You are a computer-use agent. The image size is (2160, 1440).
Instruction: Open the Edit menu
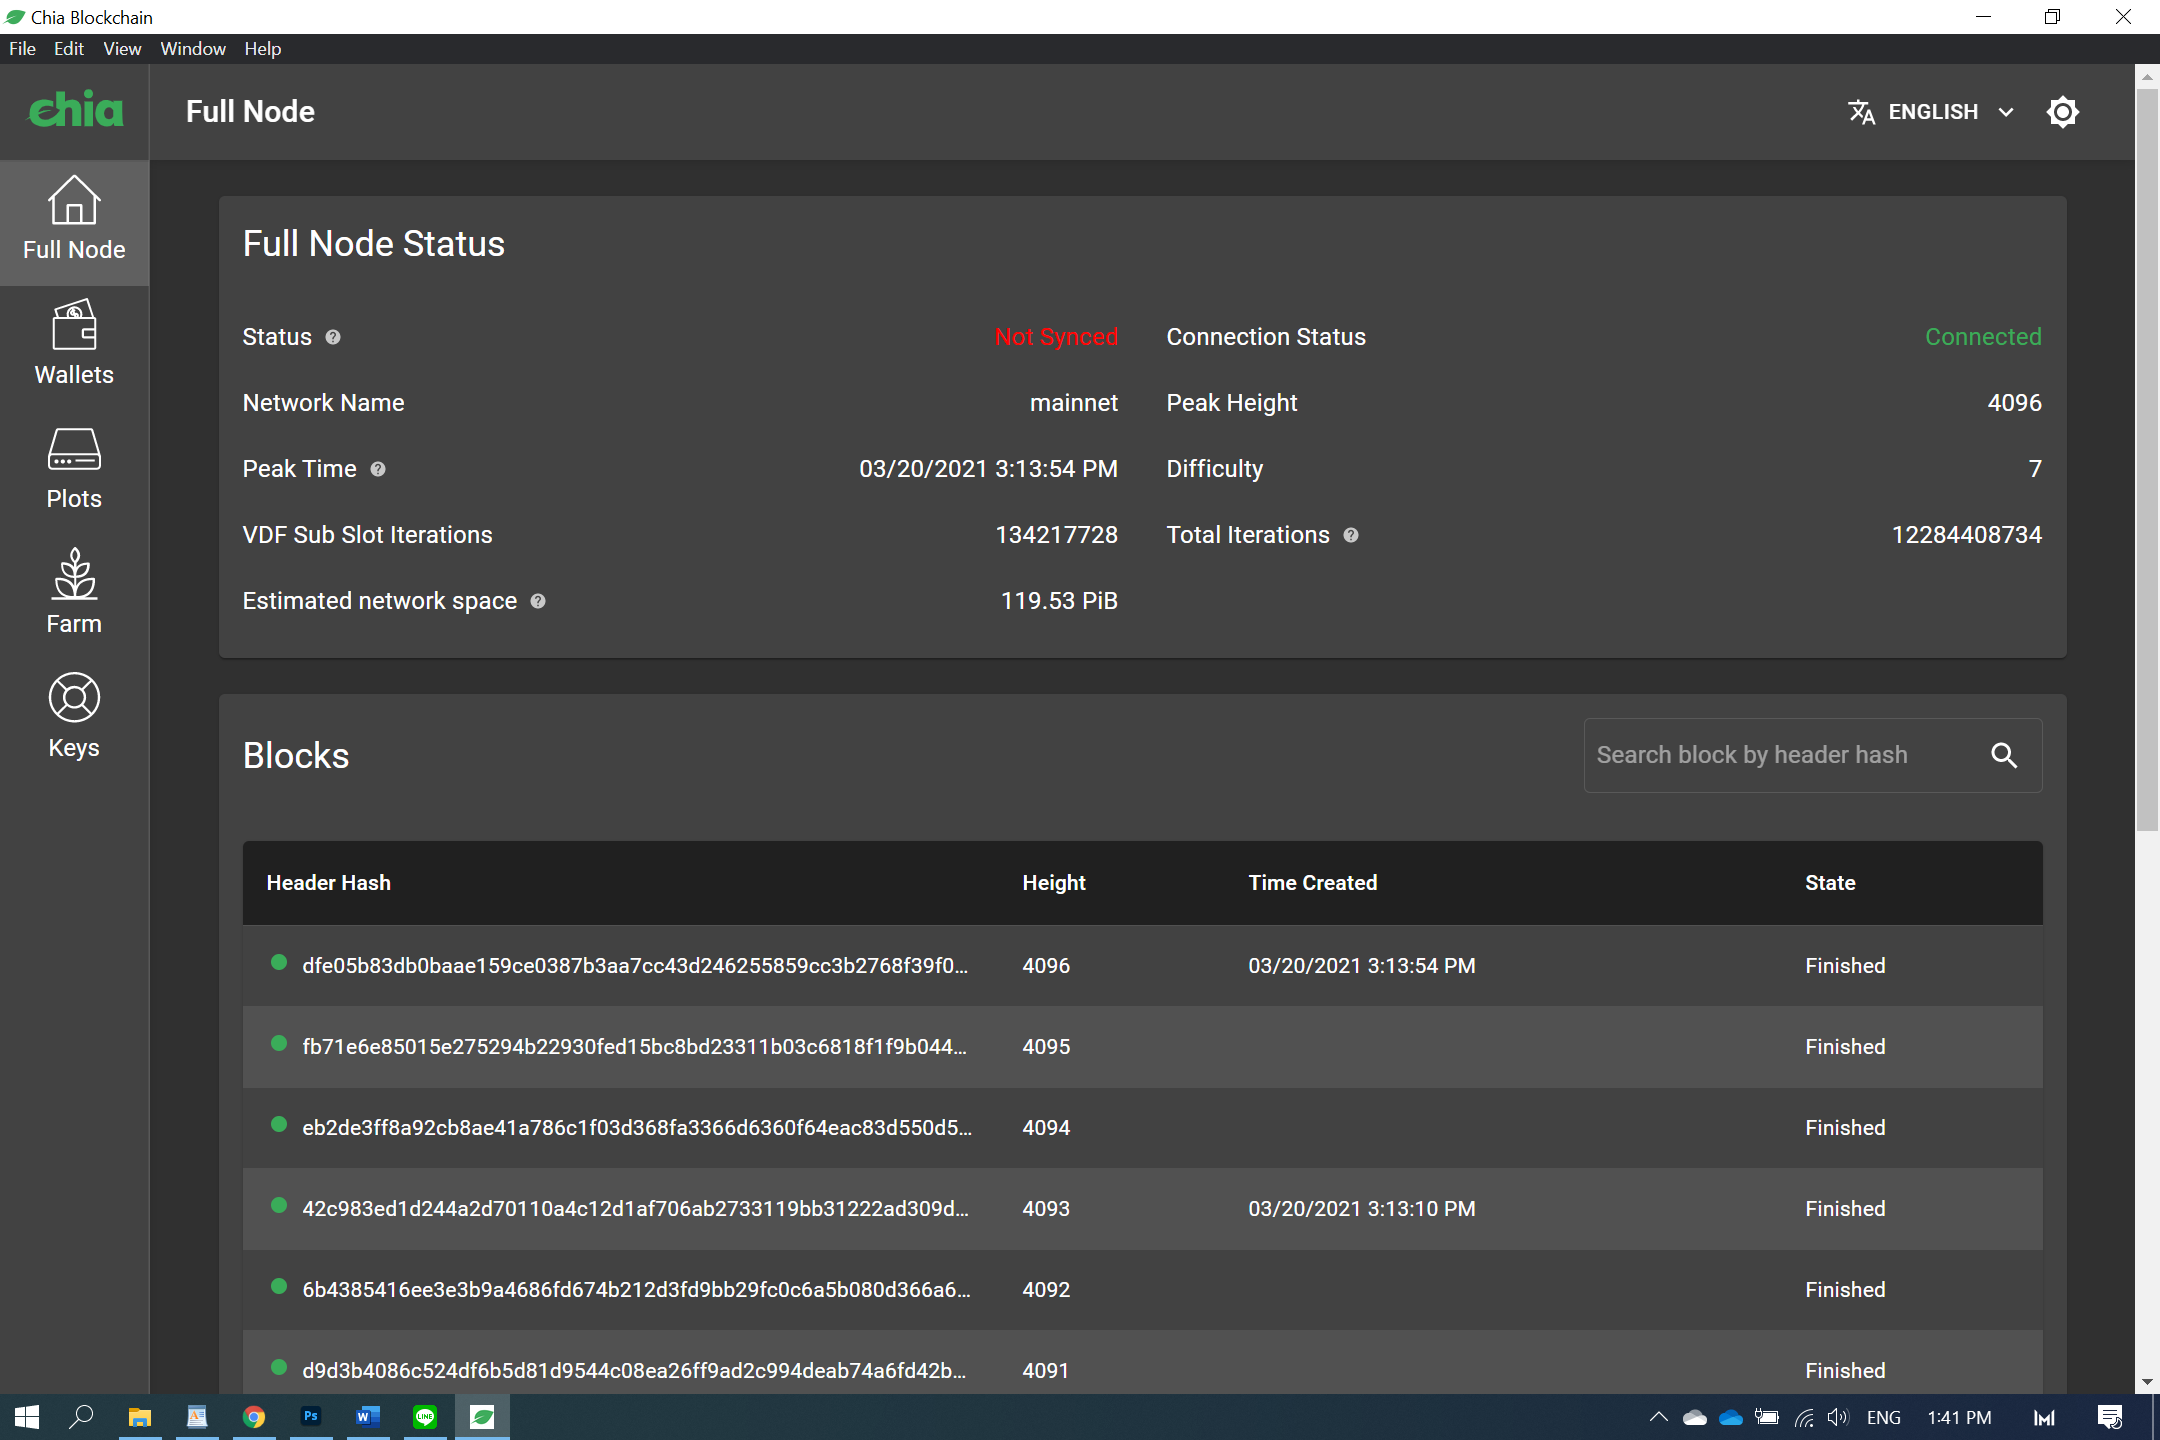pos(69,49)
